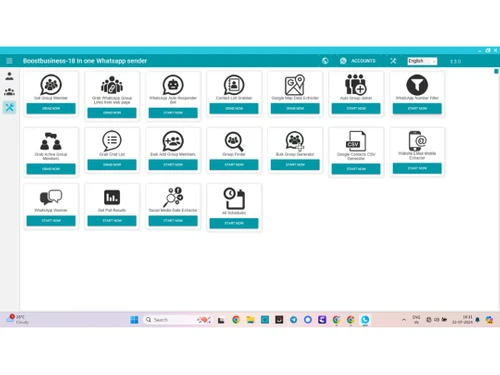
Task: Click the WhatsApp Number Filter icon
Action: (x=417, y=85)
